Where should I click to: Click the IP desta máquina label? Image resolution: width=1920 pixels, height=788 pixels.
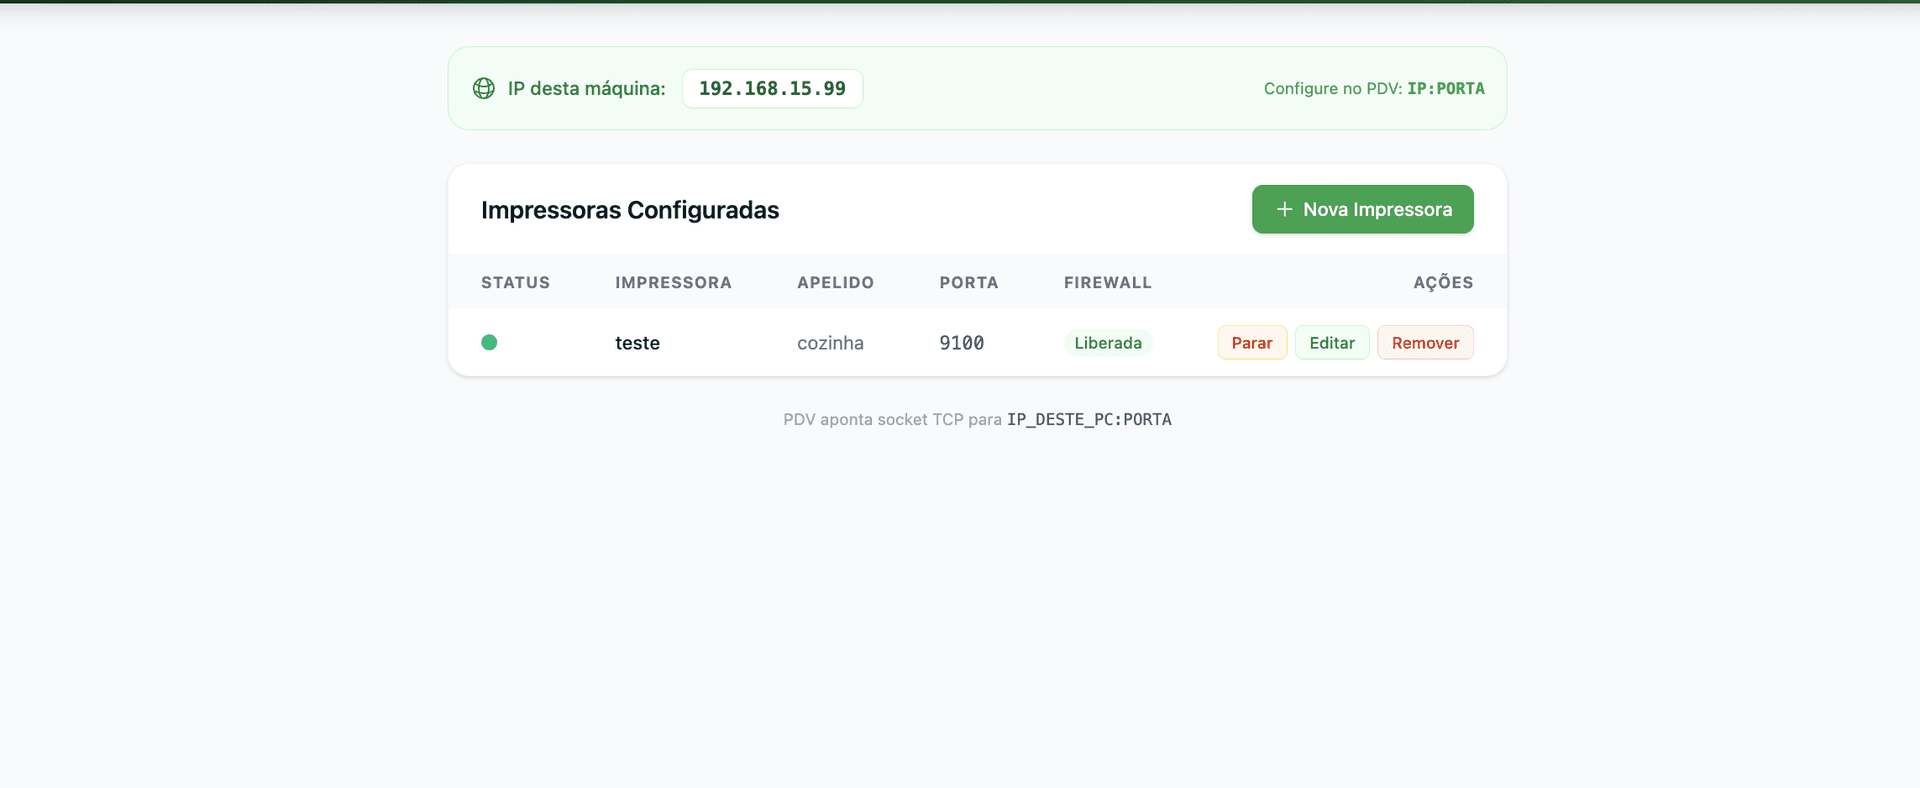point(586,88)
